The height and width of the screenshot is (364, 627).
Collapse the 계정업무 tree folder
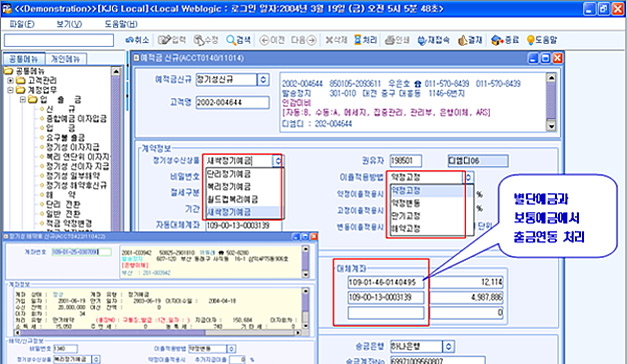coord(10,90)
